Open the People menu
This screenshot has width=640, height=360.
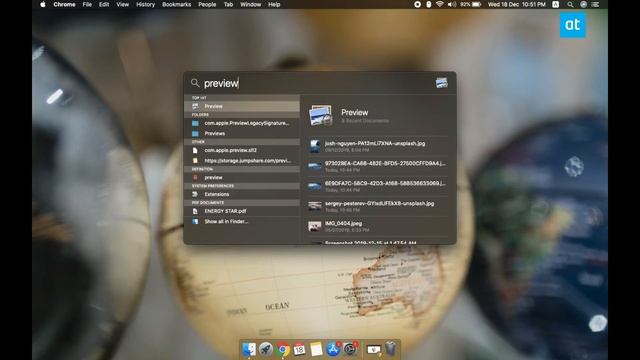tap(207, 4)
